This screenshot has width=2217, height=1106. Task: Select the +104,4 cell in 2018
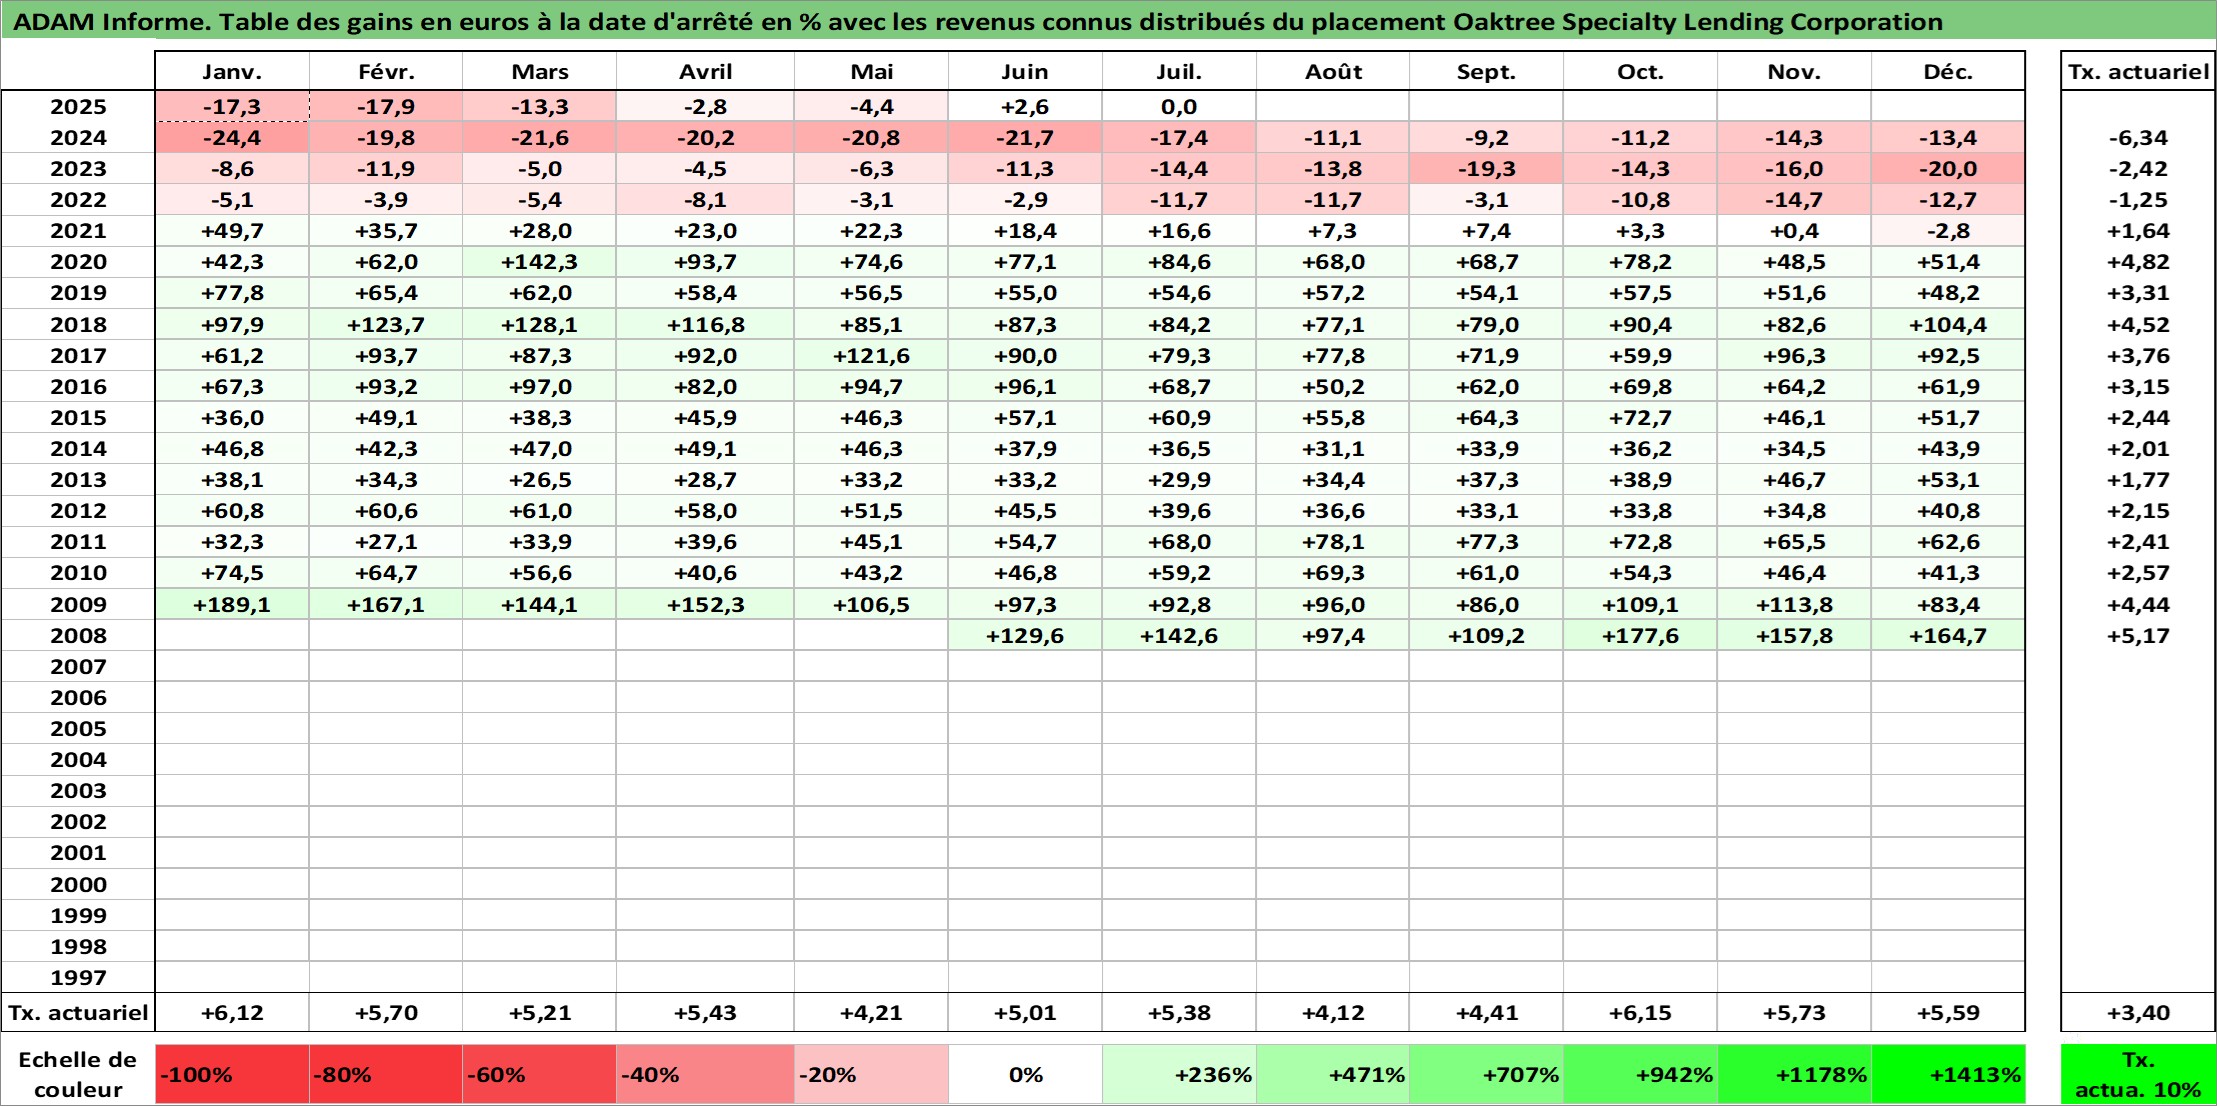1948,324
